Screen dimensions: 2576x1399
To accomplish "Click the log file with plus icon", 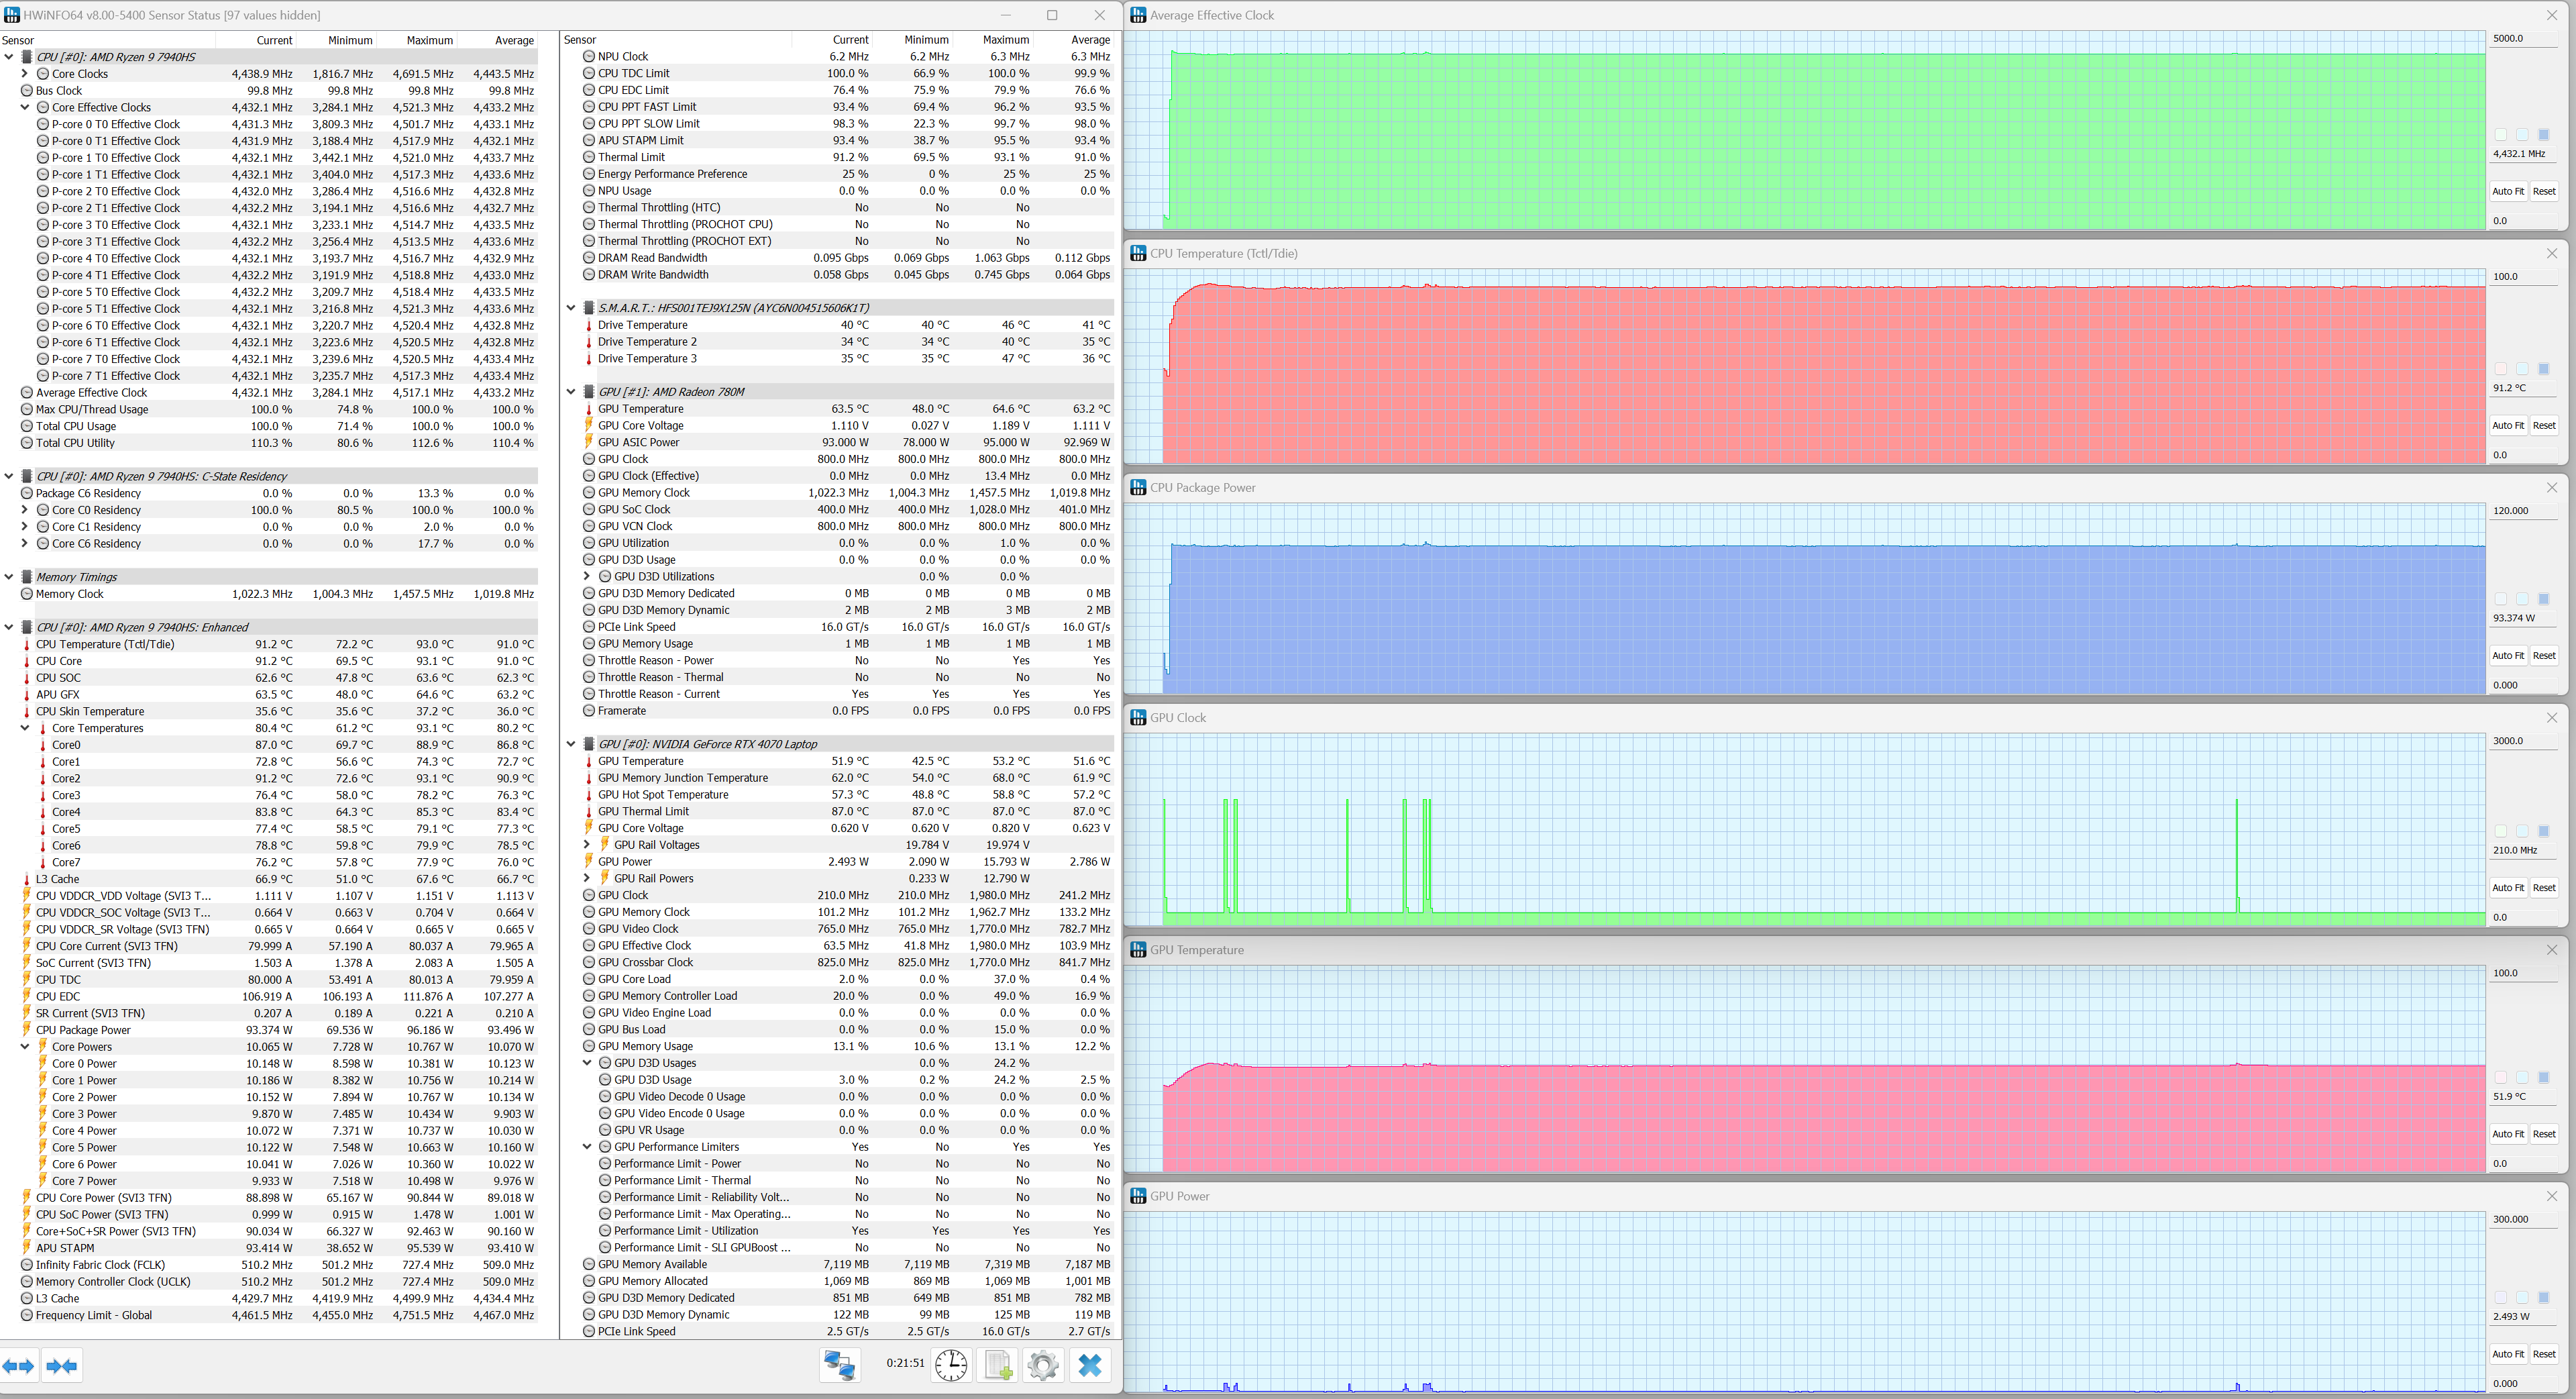I will pos(998,1365).
